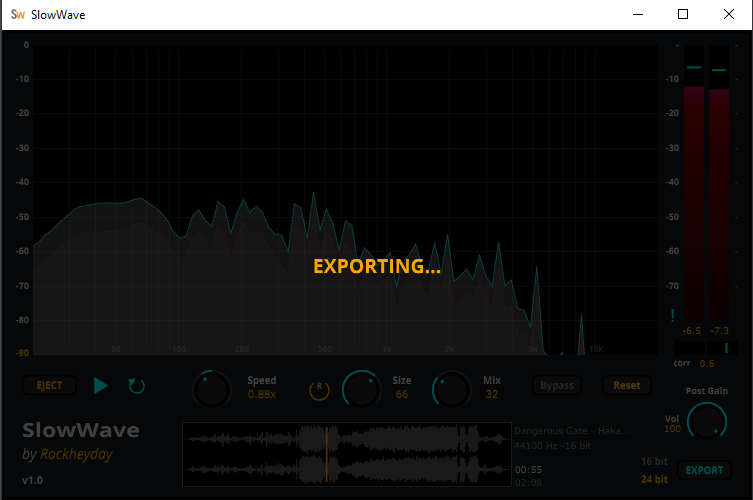This screenshot has width=753, height=500.
Task: Click the clipping warning exclamation icon
Action: (672, 316)
